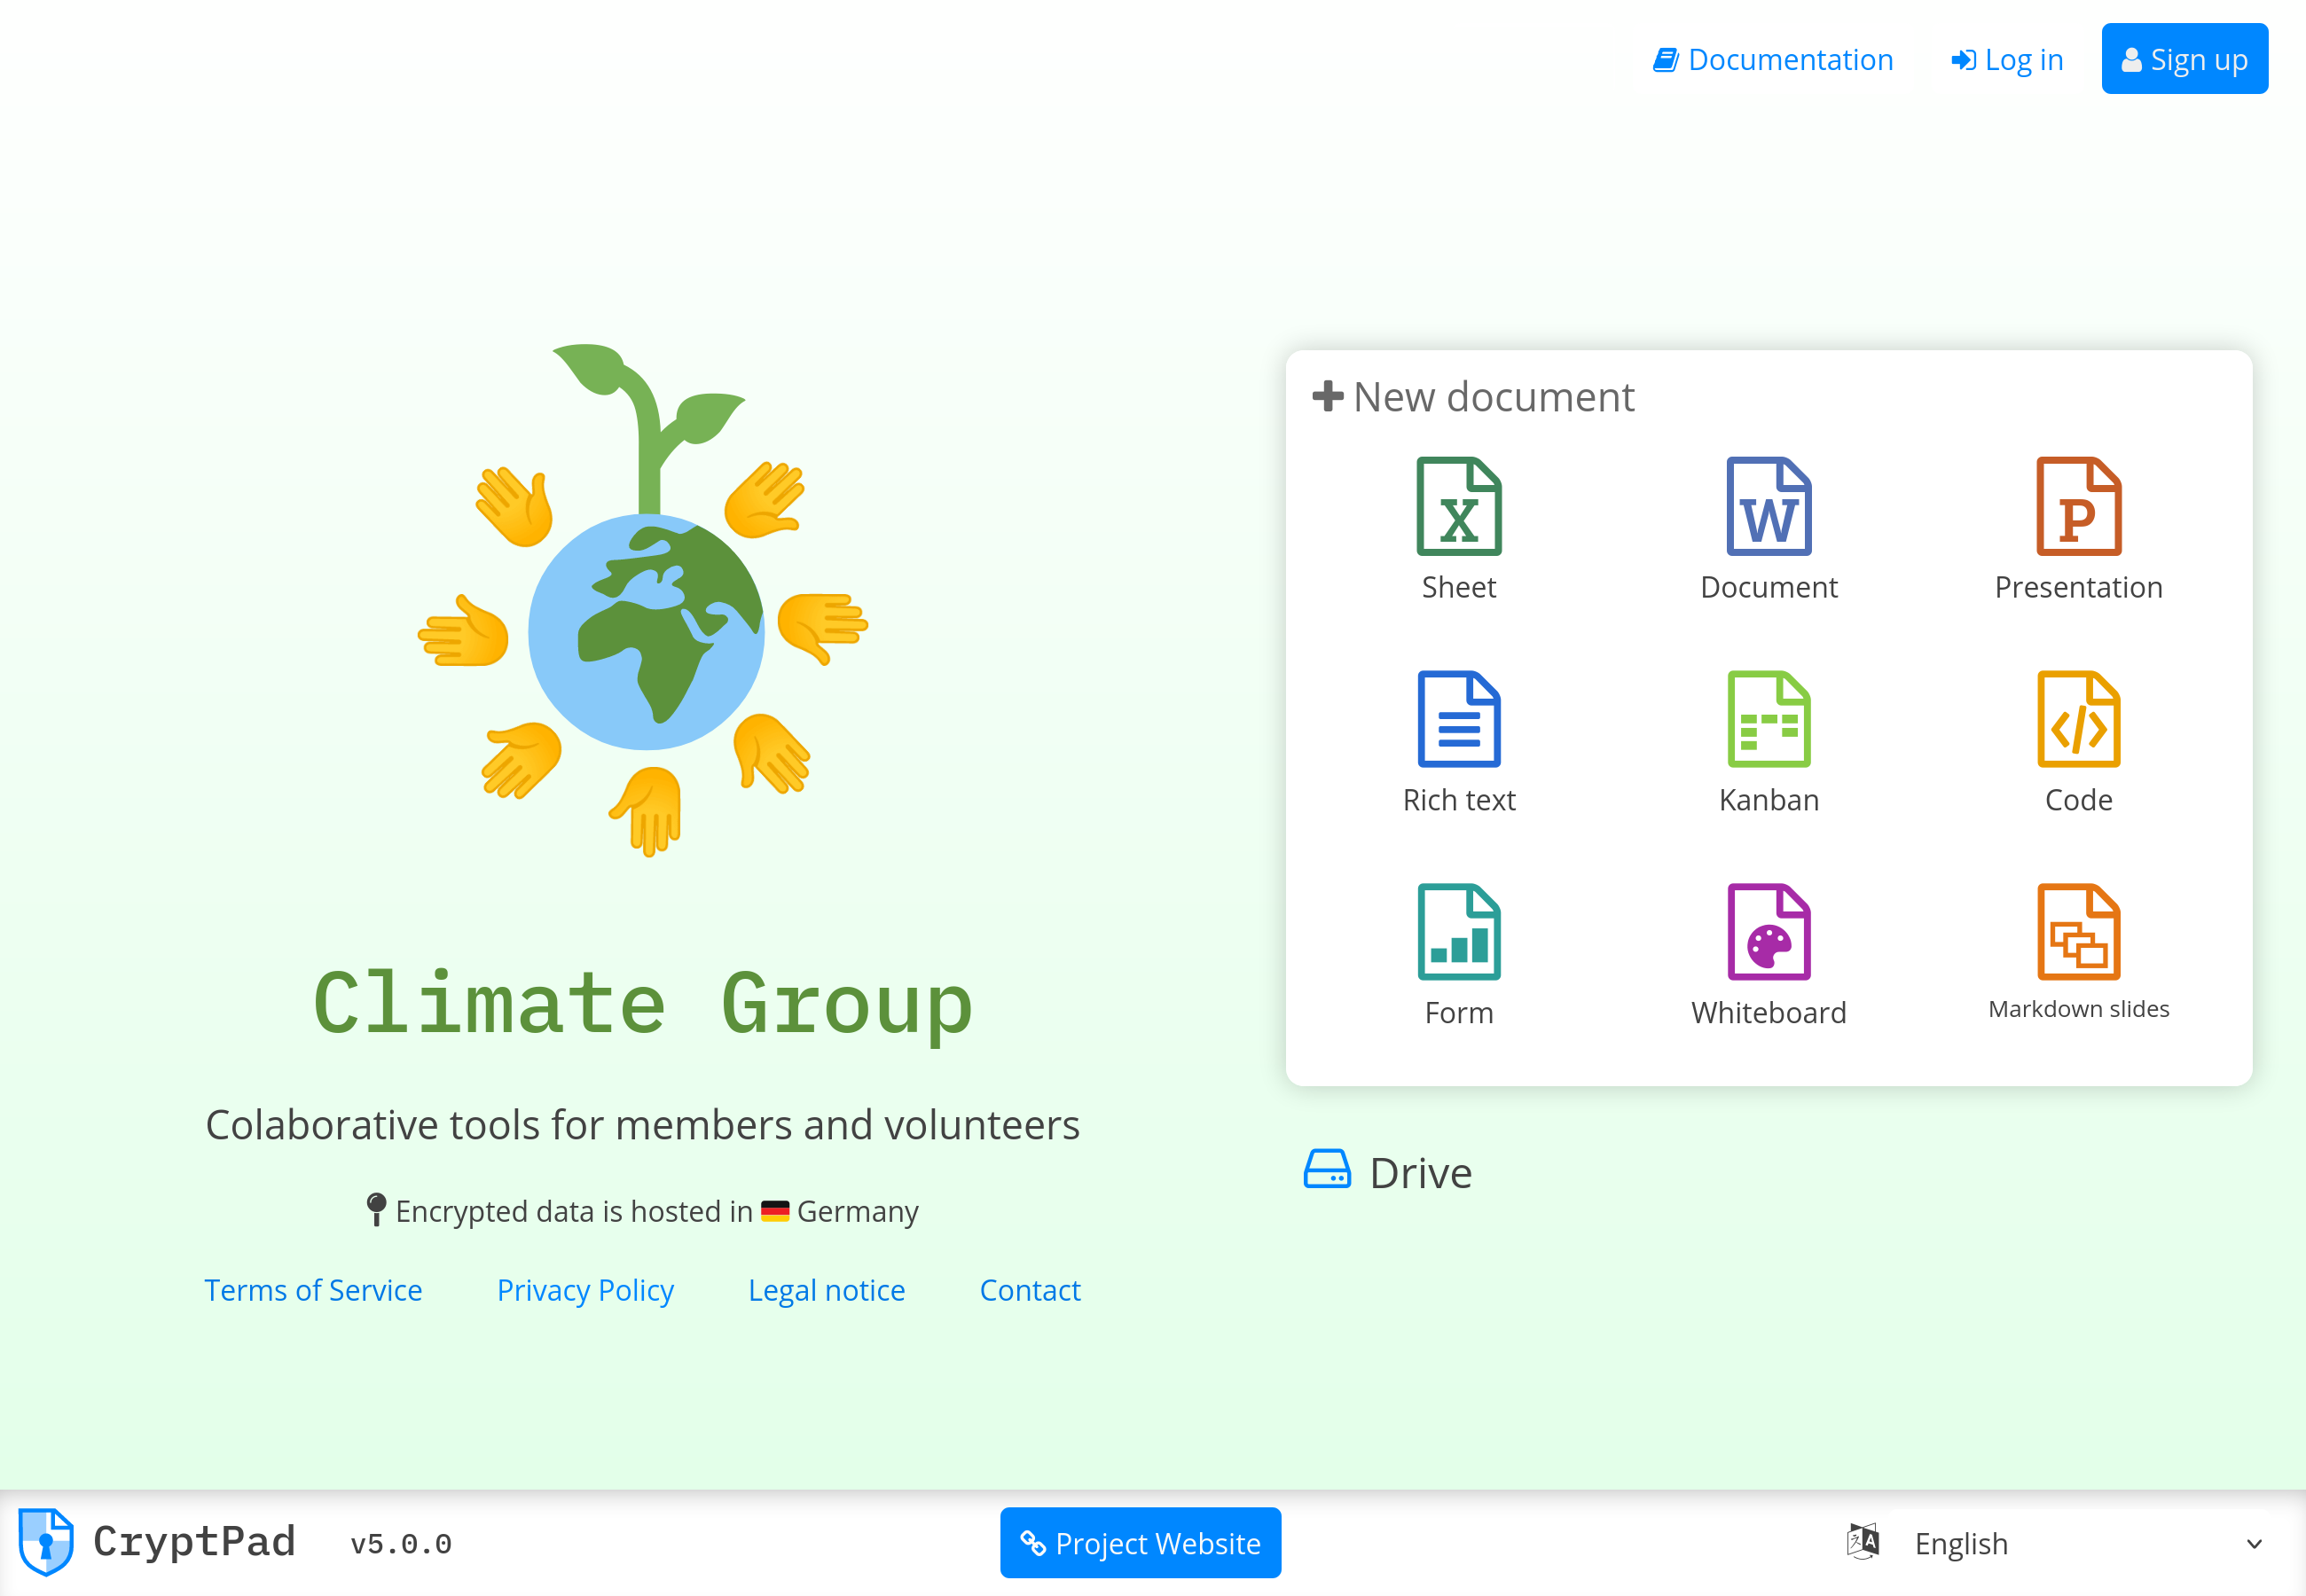Create a new Sheet document

pyautogui.click(x=1459, y=527)
